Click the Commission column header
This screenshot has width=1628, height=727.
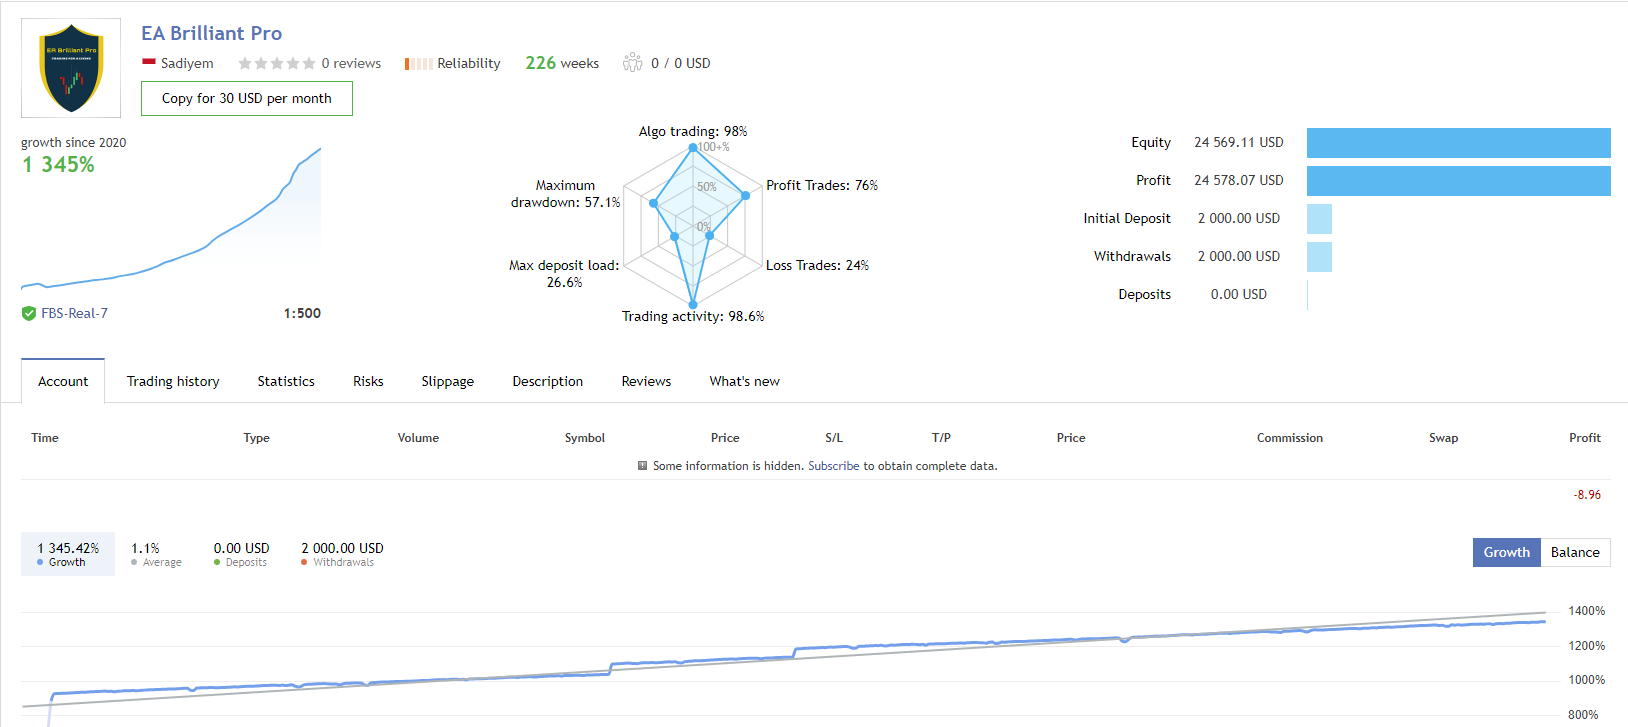point(1290,438)
